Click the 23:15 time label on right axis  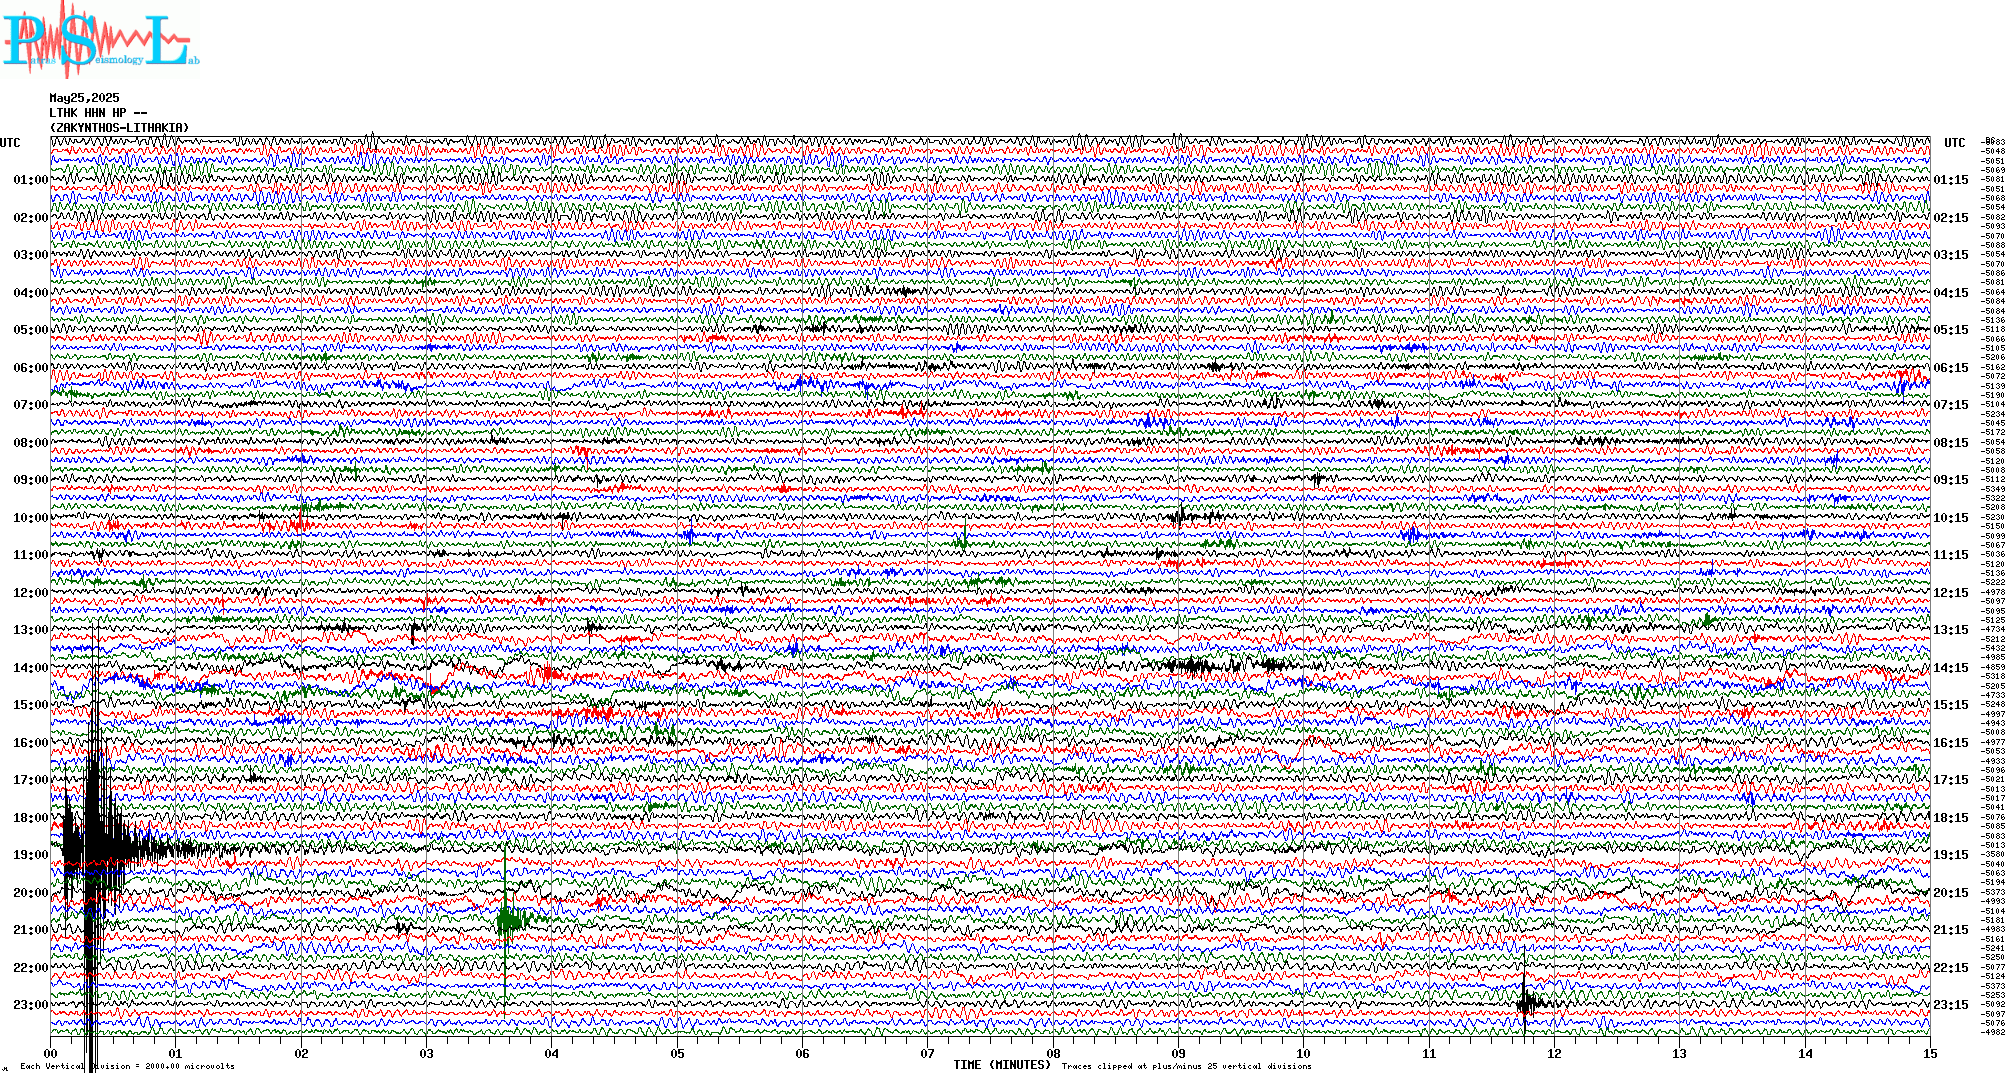pyautogui.click(x=1951, y=1005)
